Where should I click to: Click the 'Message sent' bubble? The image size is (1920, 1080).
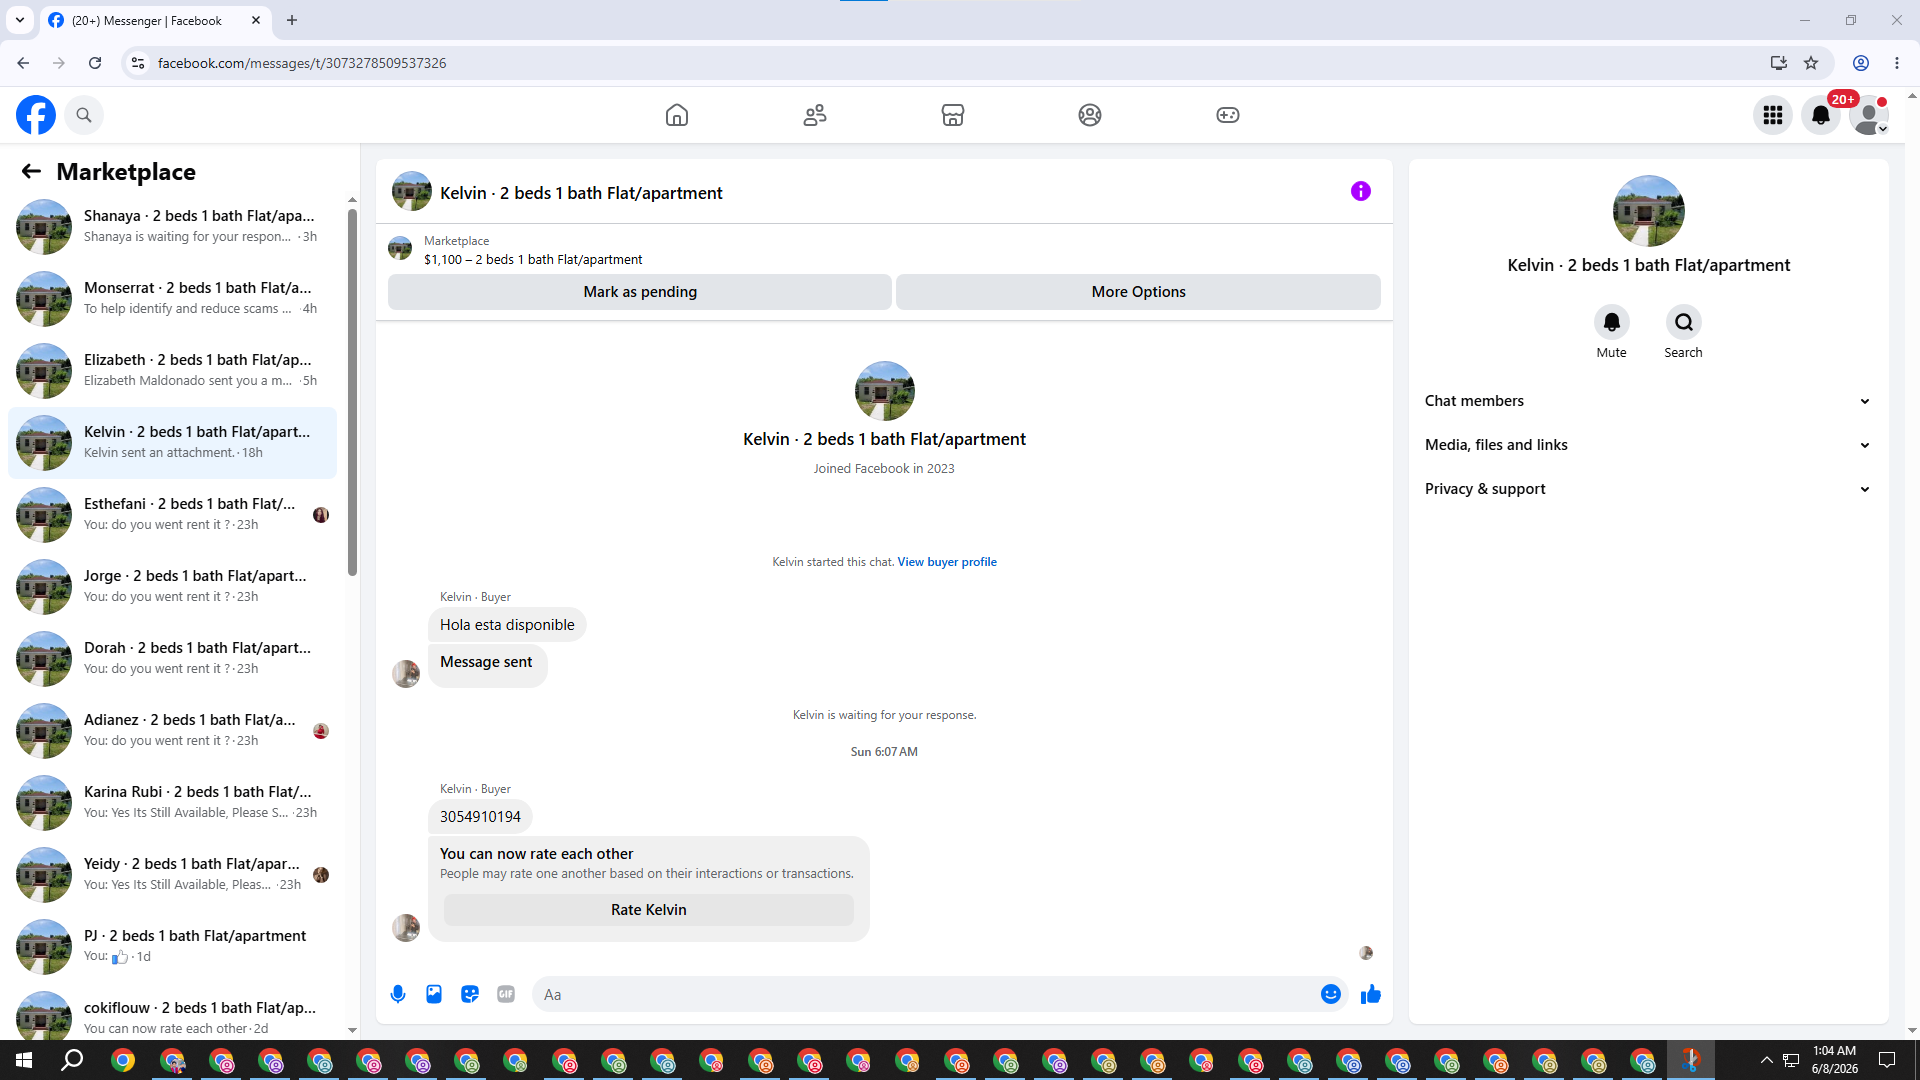487,665
